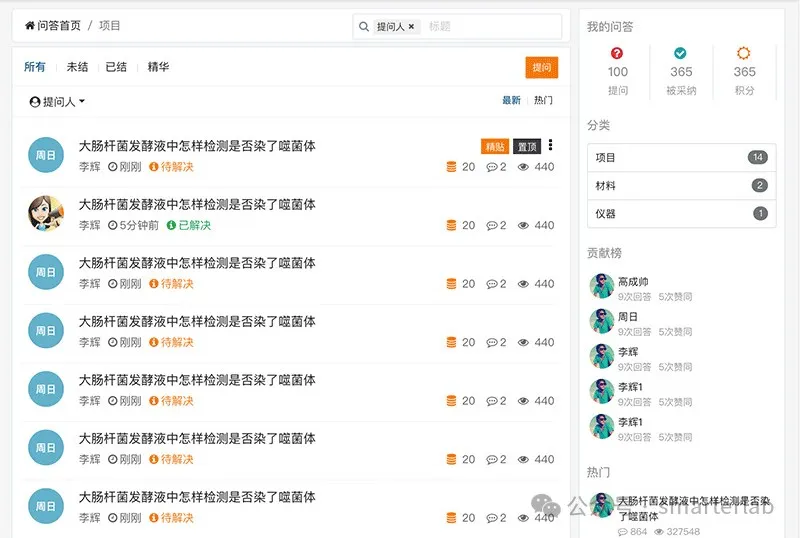Sort questions by 最新
Image resolution: width=800 pixels, height=538 pixels.
click(511, 100)
